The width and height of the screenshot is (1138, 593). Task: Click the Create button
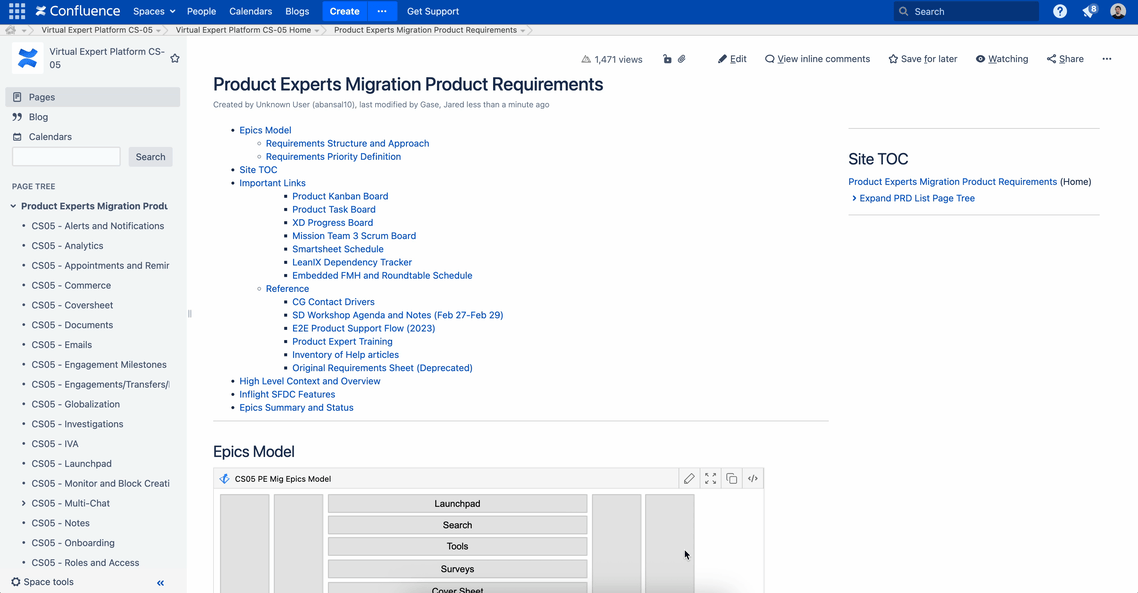click(345, 11)
